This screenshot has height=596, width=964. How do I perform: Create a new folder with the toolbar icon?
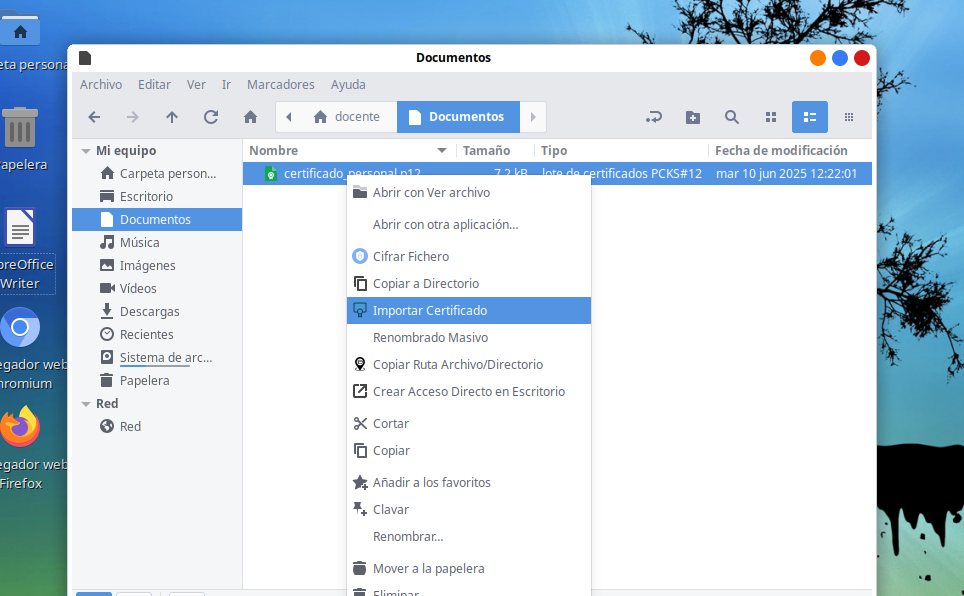(693, 117)
